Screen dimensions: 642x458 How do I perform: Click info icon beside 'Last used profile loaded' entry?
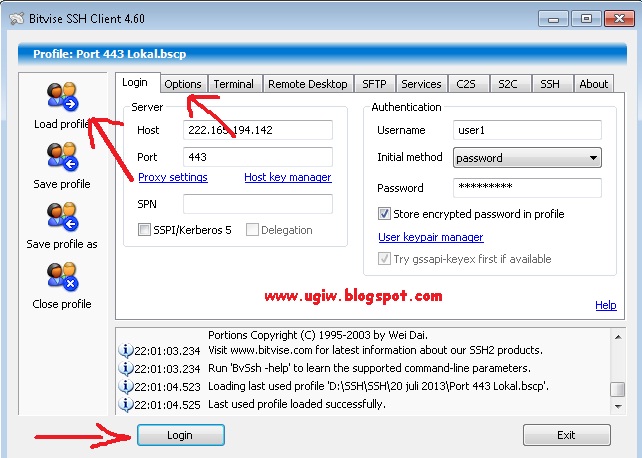[126, 404]
